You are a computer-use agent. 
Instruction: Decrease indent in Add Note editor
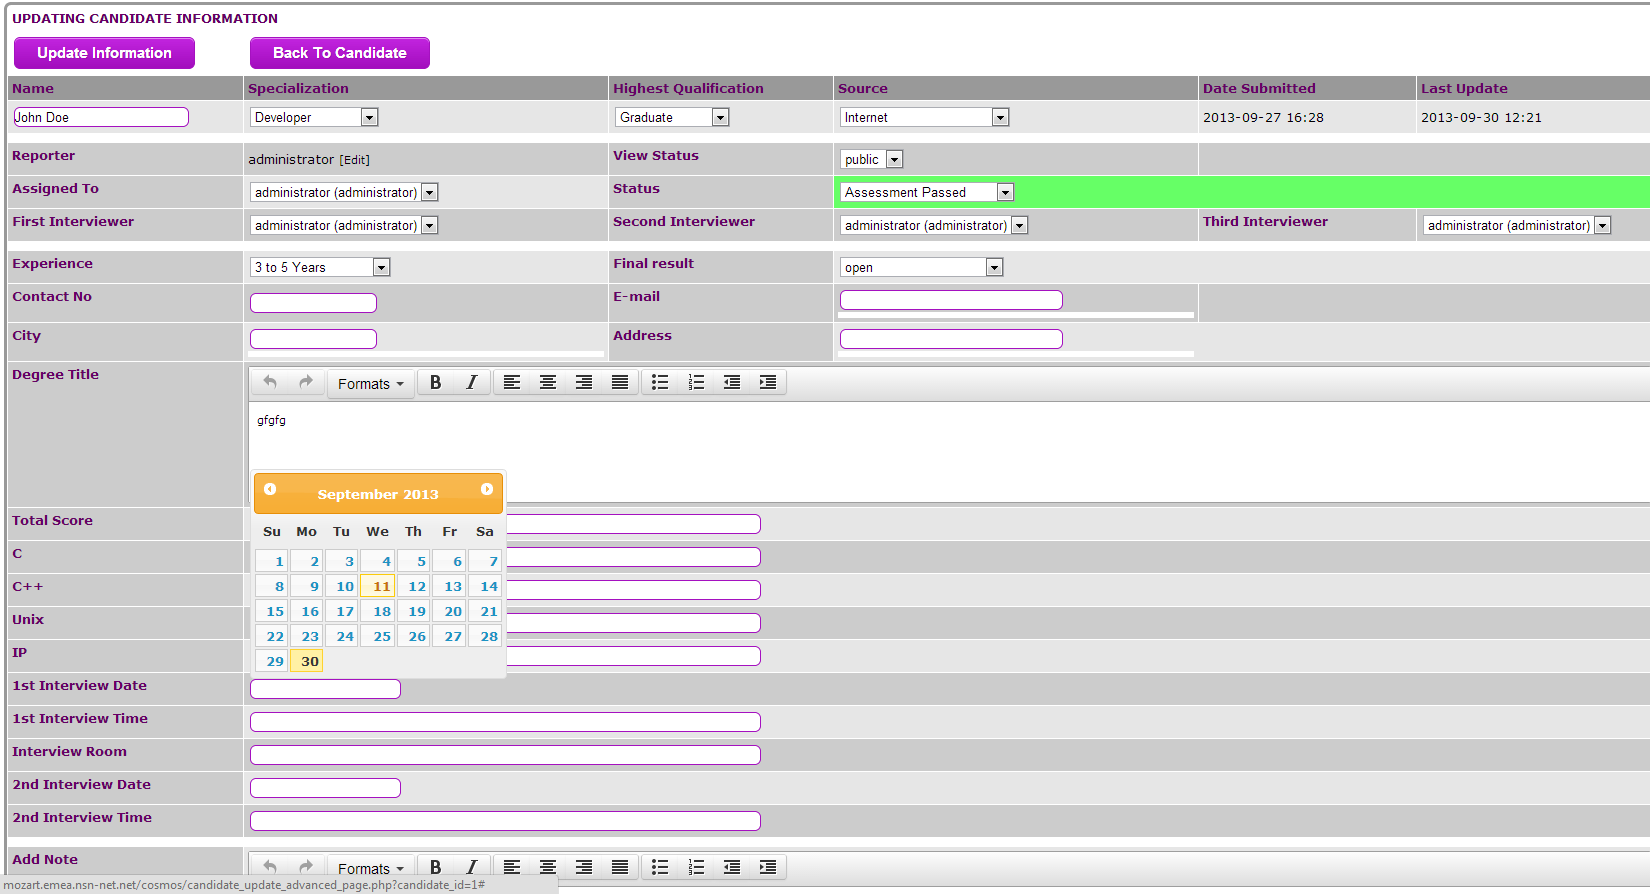[732, 867]
